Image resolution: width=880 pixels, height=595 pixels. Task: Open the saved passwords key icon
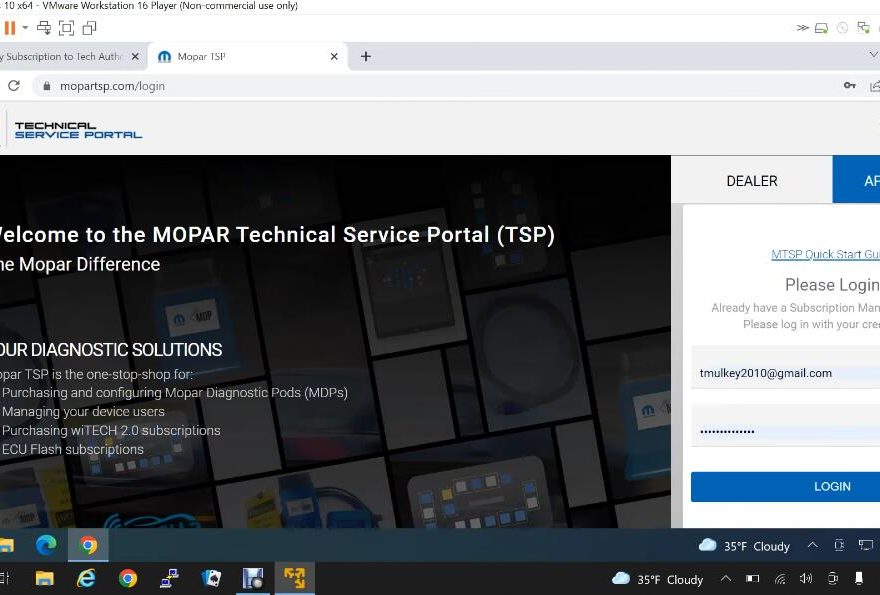pyautogui.click(x=850, y=85)
